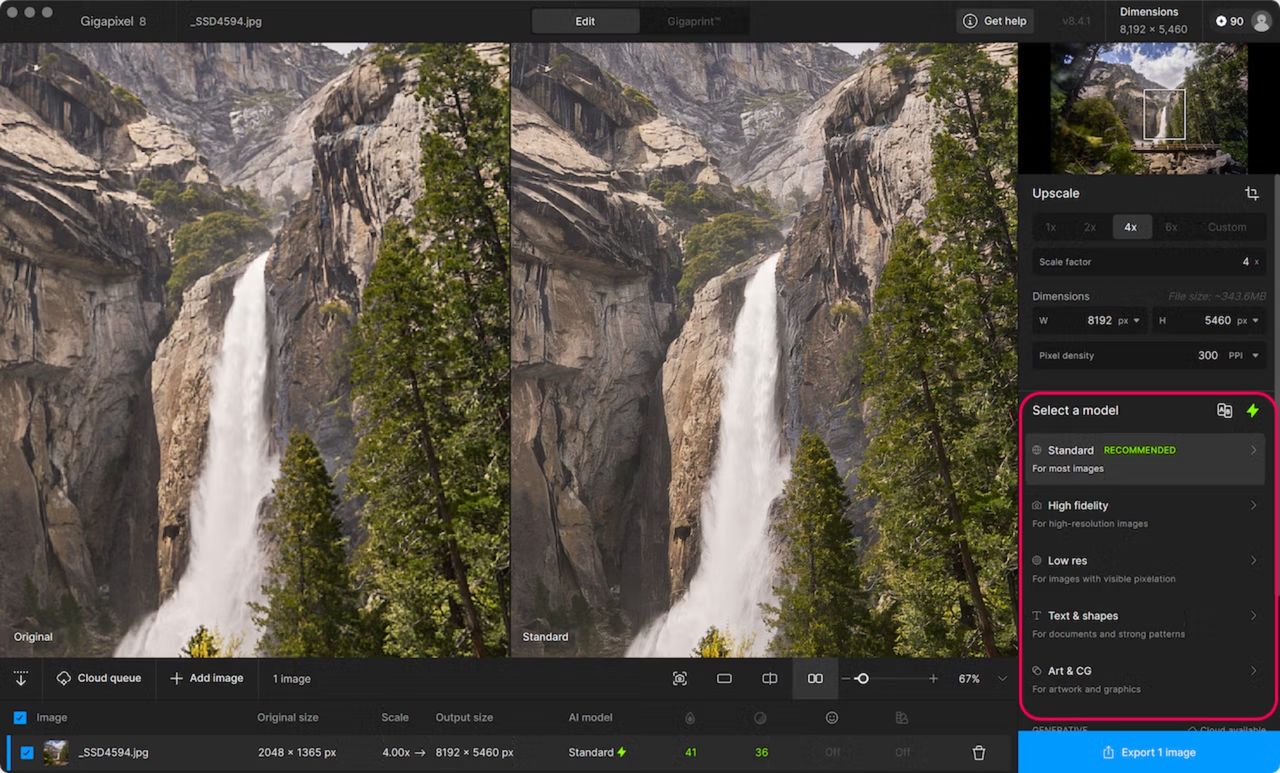Click the compare models icon near Select a model
The height and width of the screenshot is (773, 1280).
1224,410
